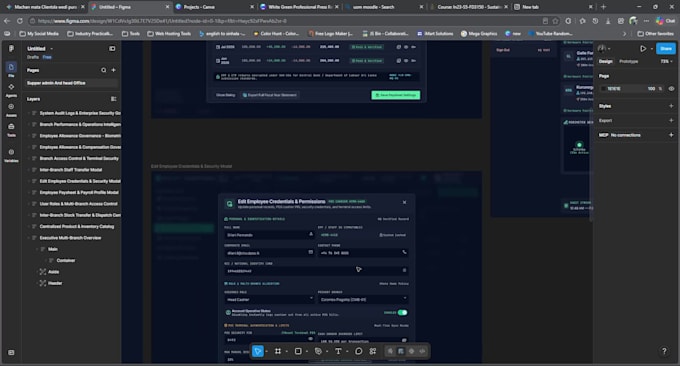The height and width of the screenshot is (366, 680).
Task: Collapse the Main layer
Action: (x=37, y=249)
